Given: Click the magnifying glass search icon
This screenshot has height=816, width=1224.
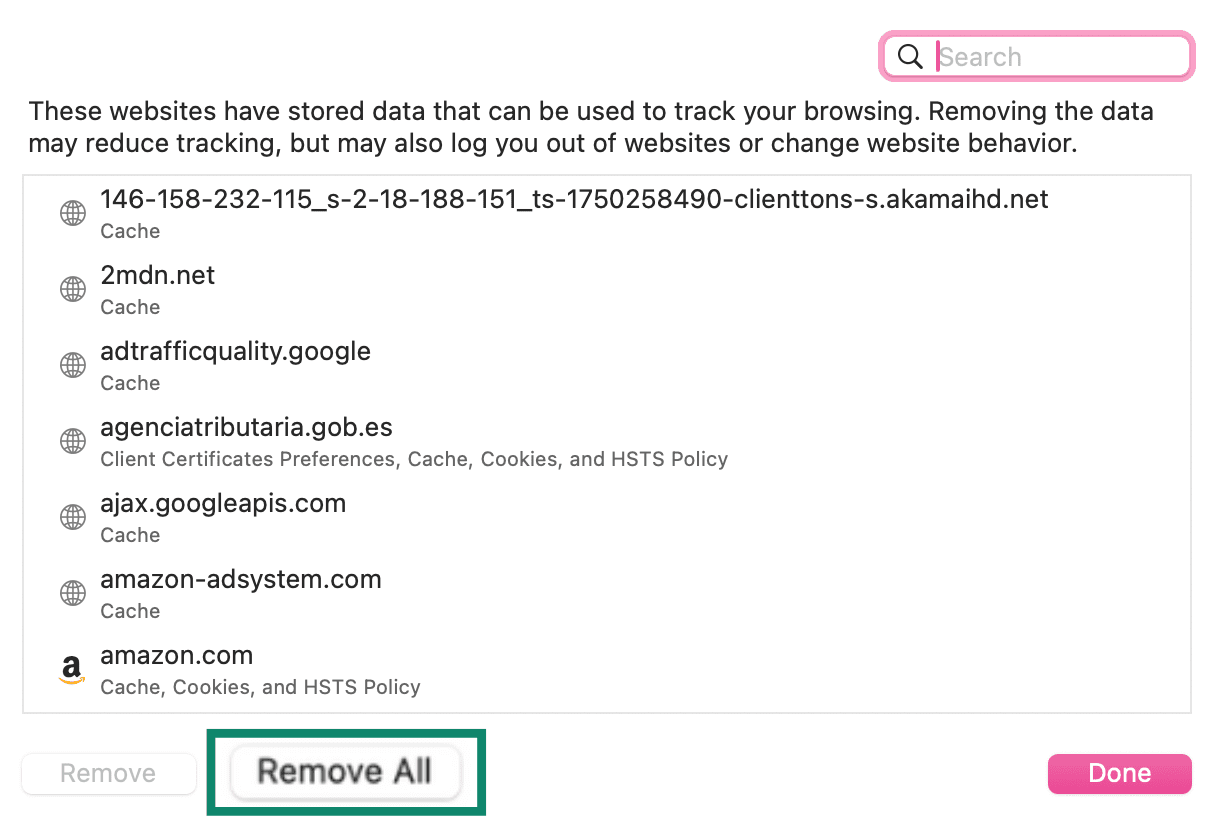Looking at the screenshot, I should pos(909,56).
